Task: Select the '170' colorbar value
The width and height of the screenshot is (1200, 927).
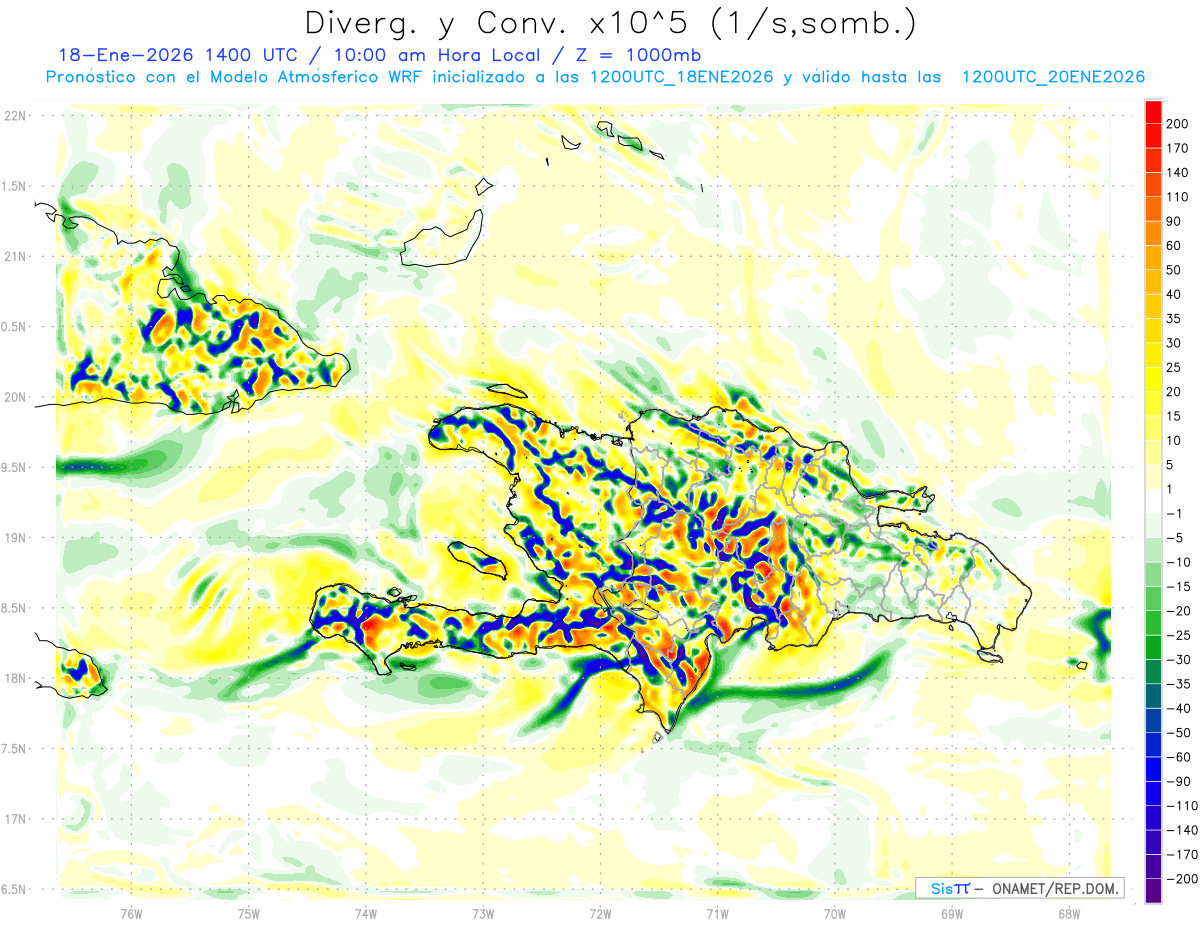Action: [x=1178, y=148]
